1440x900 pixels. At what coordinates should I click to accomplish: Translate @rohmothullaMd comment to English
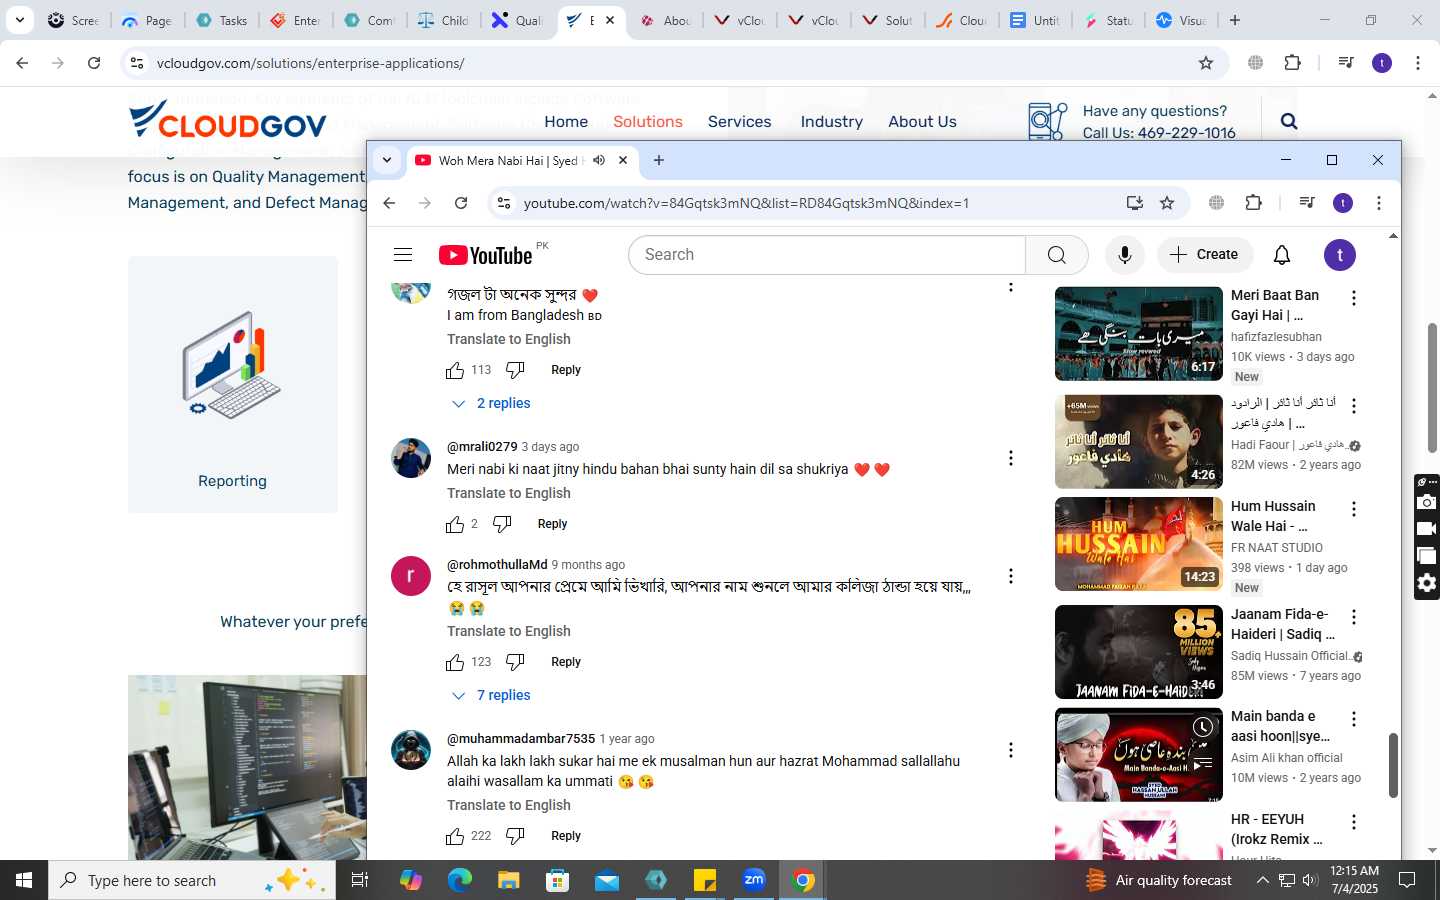coord(509,631)
